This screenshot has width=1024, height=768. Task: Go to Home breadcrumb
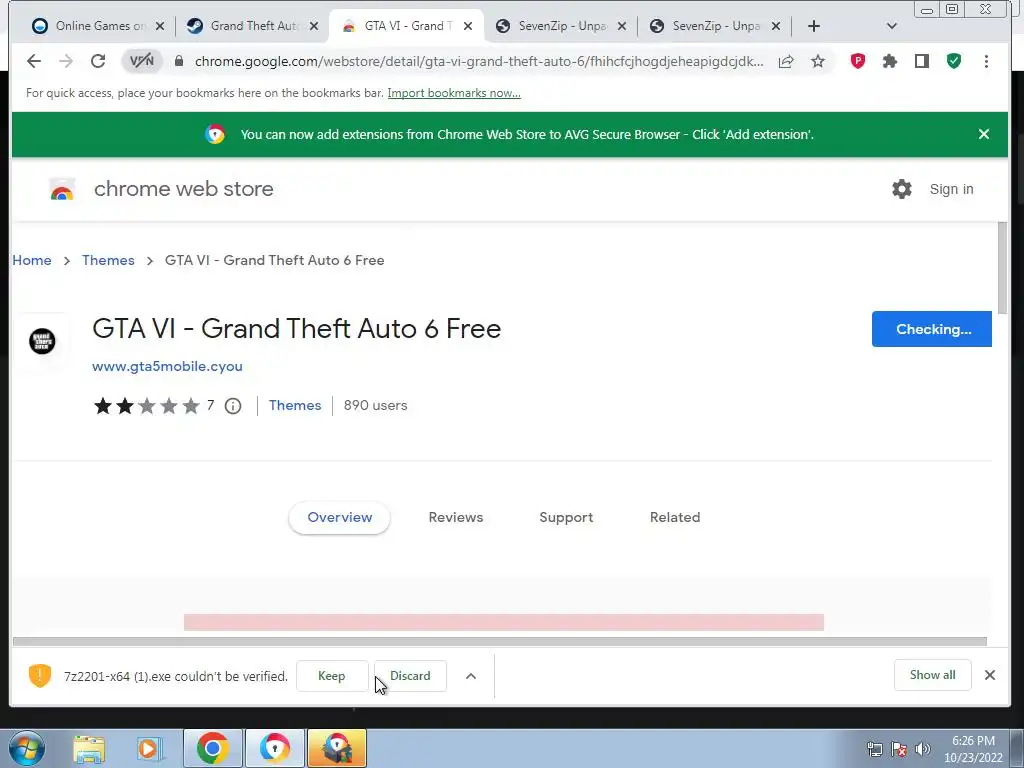(32, 260)
